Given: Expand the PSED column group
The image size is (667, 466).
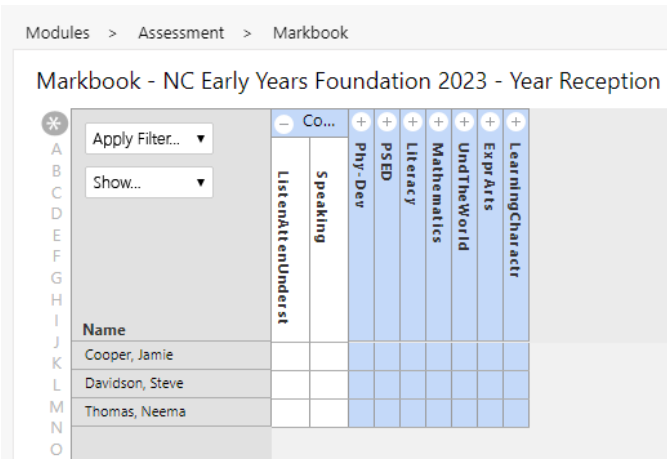Looking at the screenshot, I should 387,122.
